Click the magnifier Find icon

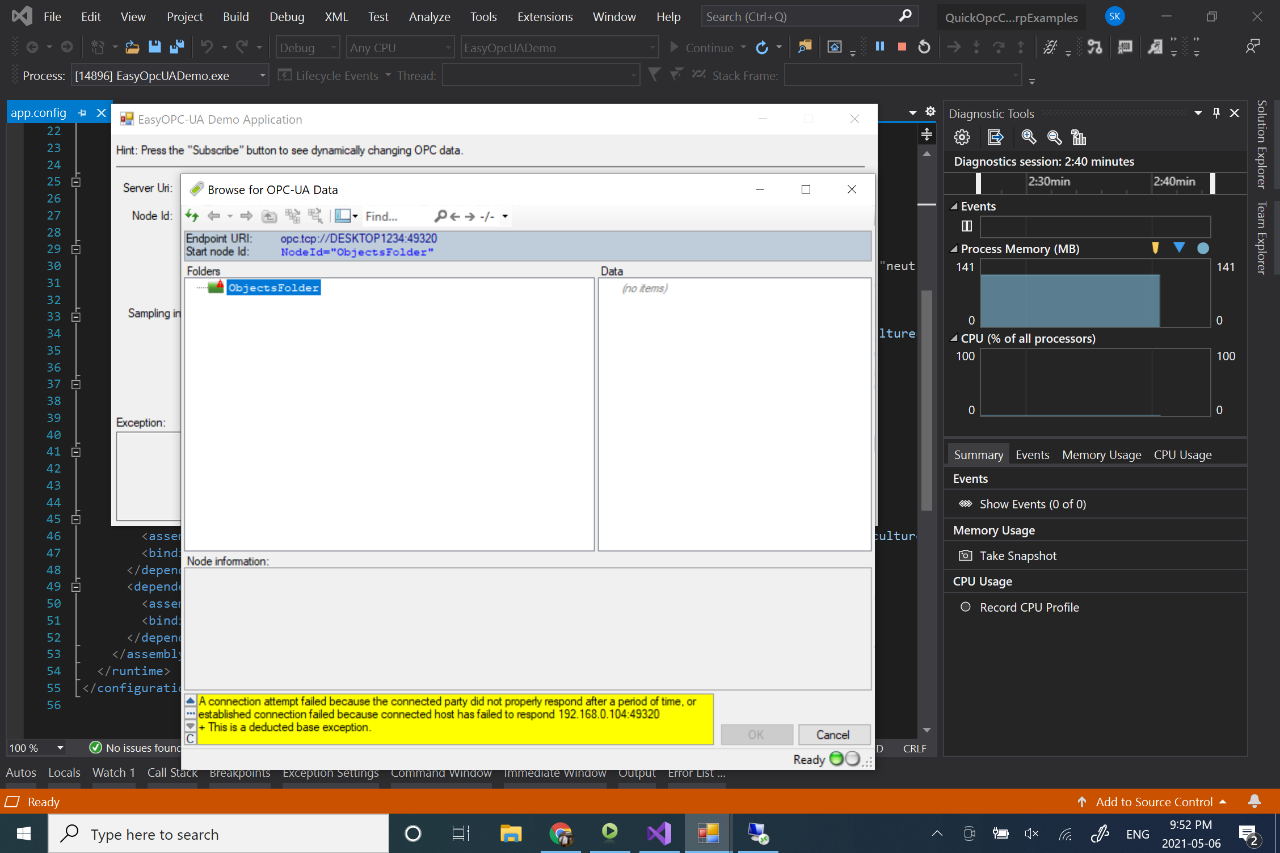440,216
